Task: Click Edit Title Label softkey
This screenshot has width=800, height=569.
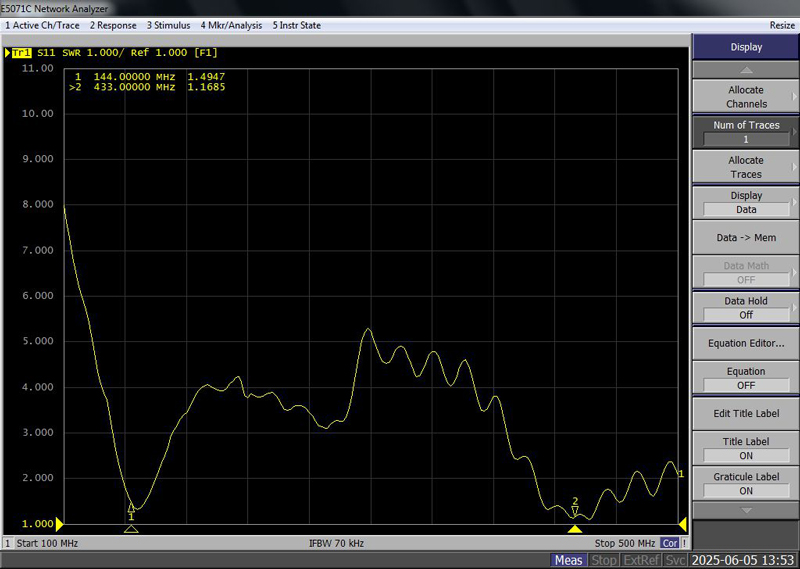Action: click(x=746, y=413)
